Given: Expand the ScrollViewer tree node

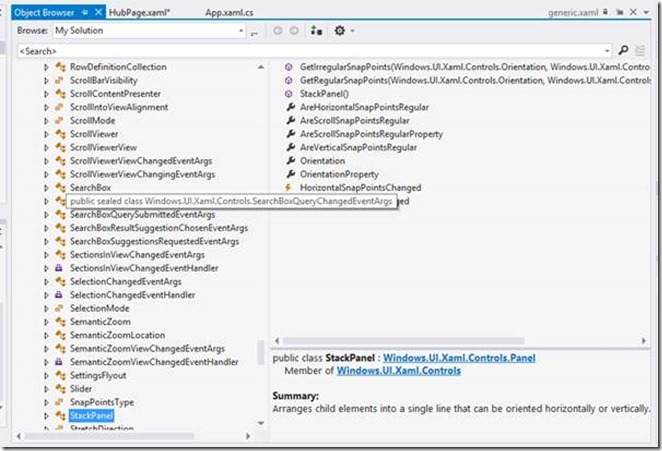Looking at the screenshot, I should [x=46, y=134].
